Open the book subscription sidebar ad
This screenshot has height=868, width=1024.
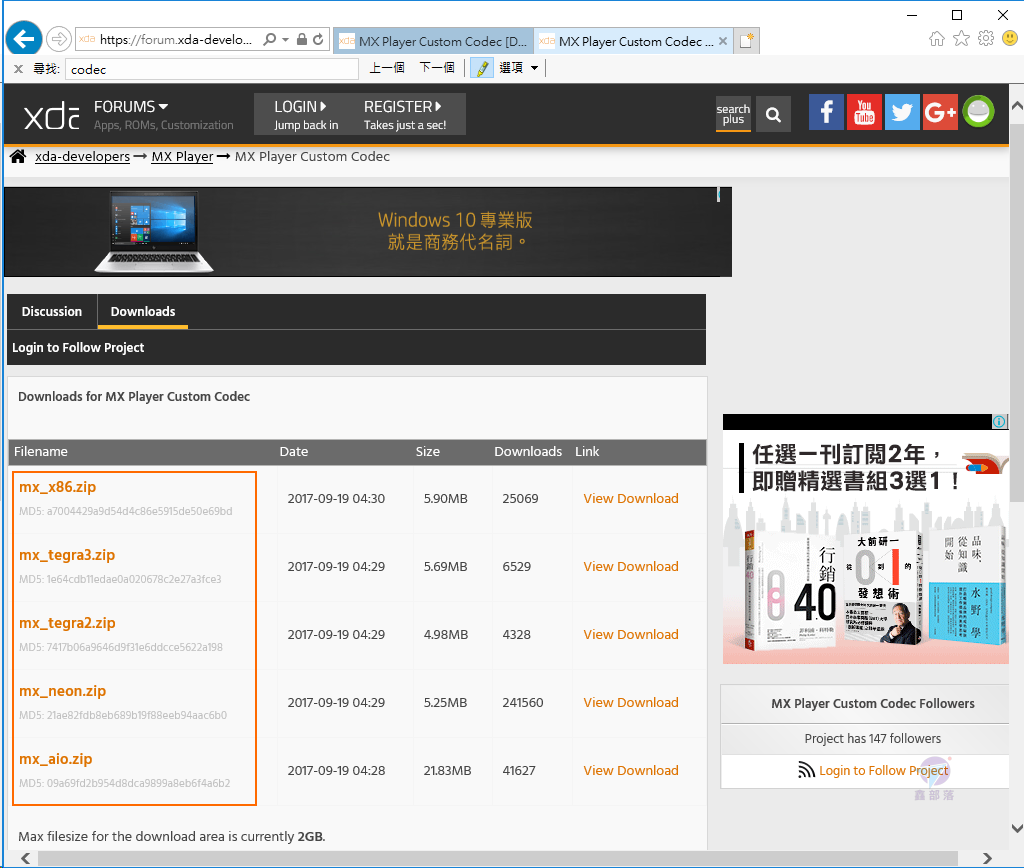[x=865, y=545]
